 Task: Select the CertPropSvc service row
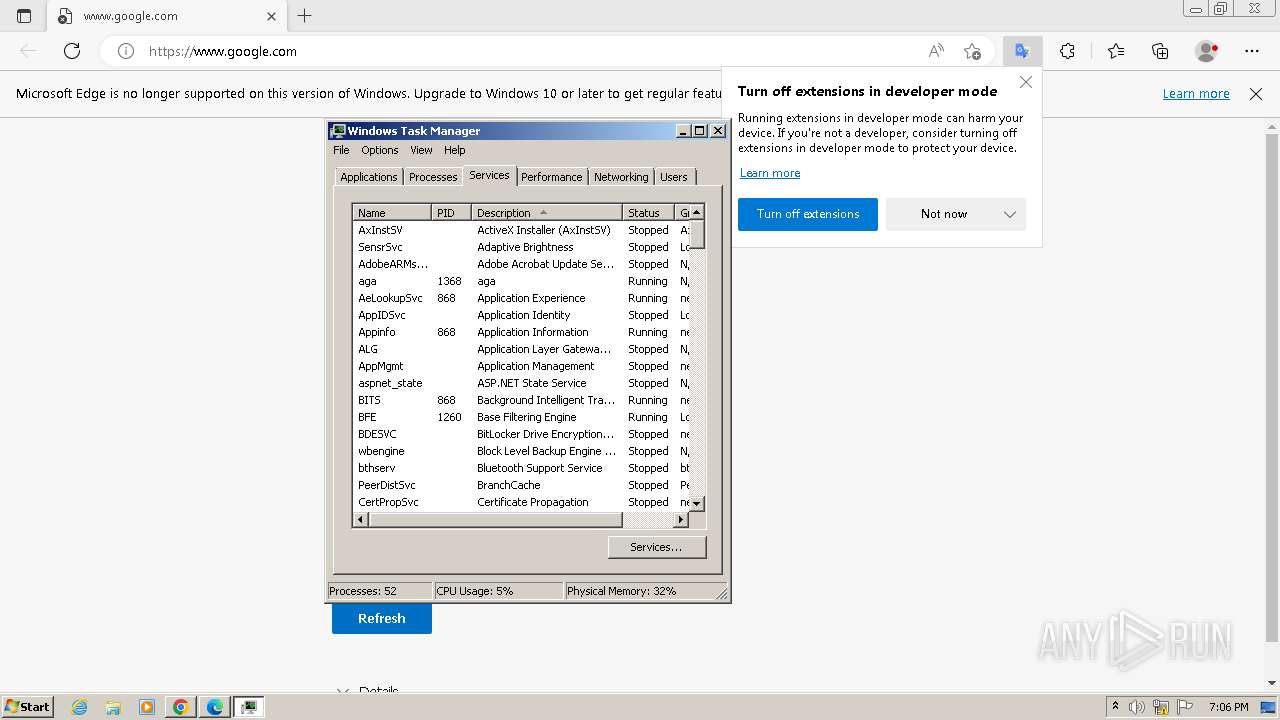[521, 502]
